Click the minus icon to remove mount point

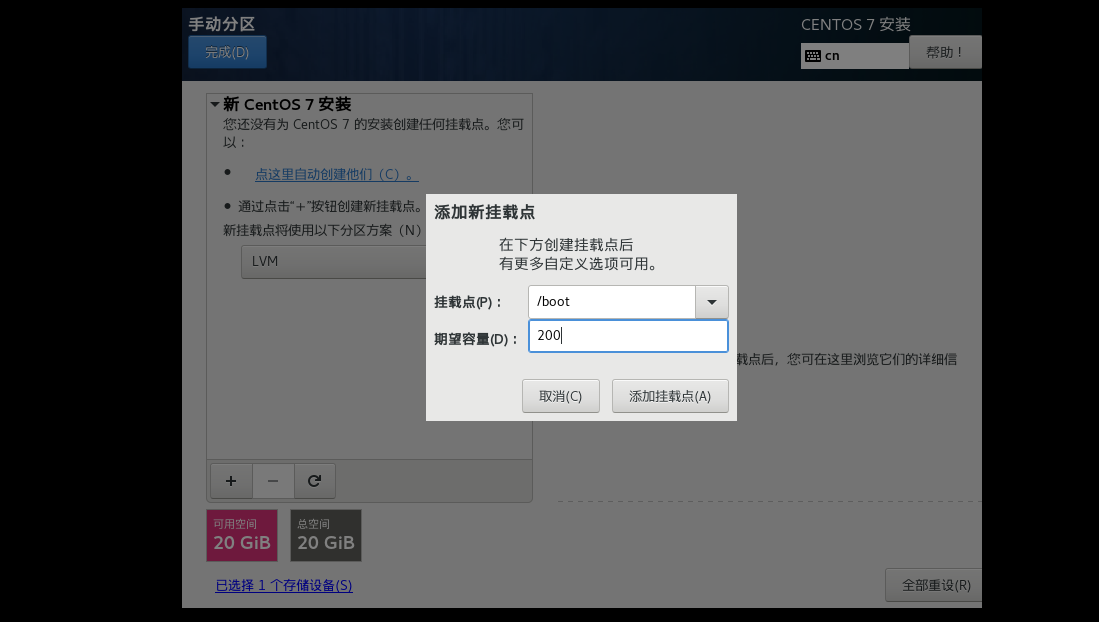tap(273, 480)
